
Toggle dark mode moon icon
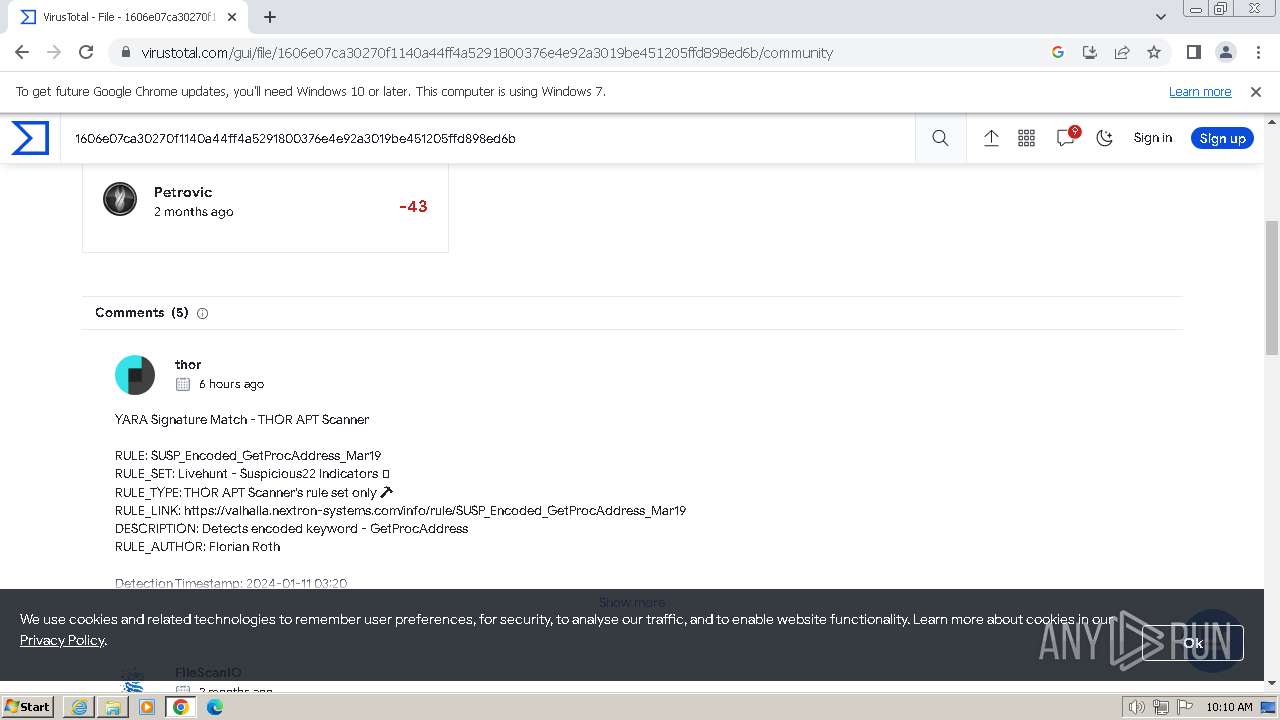pos(1105,138)
